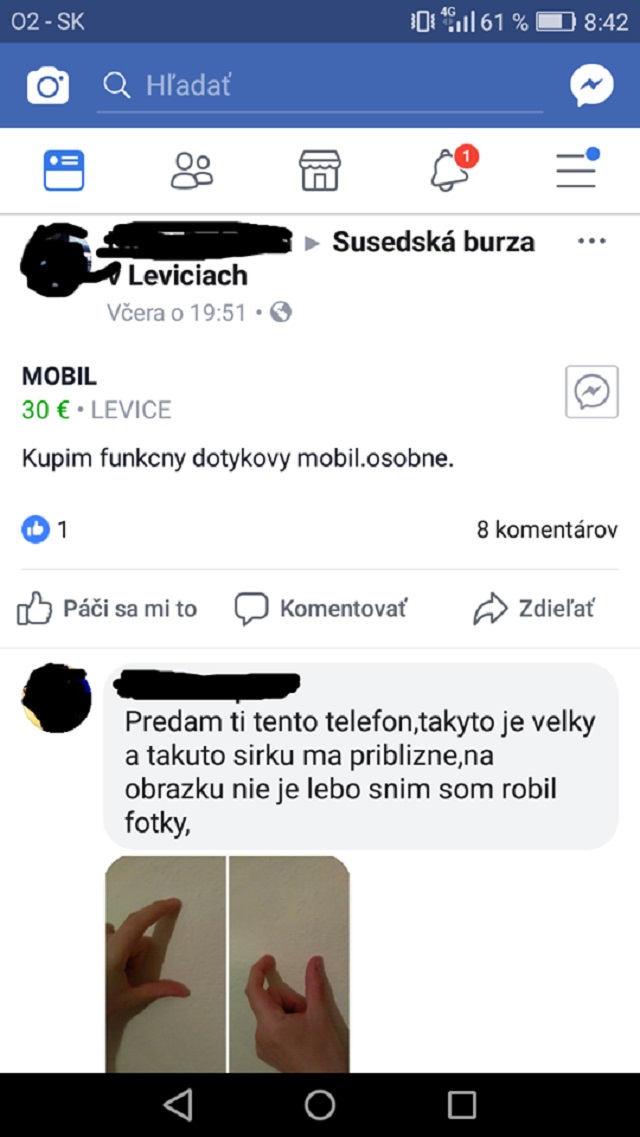Viewport: 640px width, 1137px height.
Task: Message seller via Messenger icon box
Action: pyautogui.click(x=591, y=392)
